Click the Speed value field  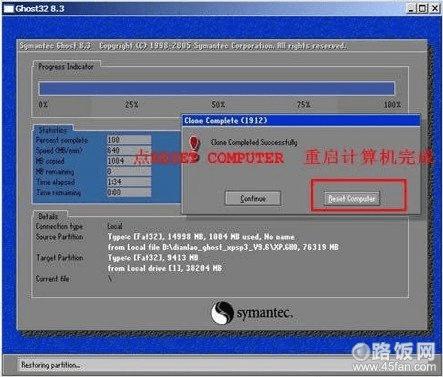(x=129, y=150)
